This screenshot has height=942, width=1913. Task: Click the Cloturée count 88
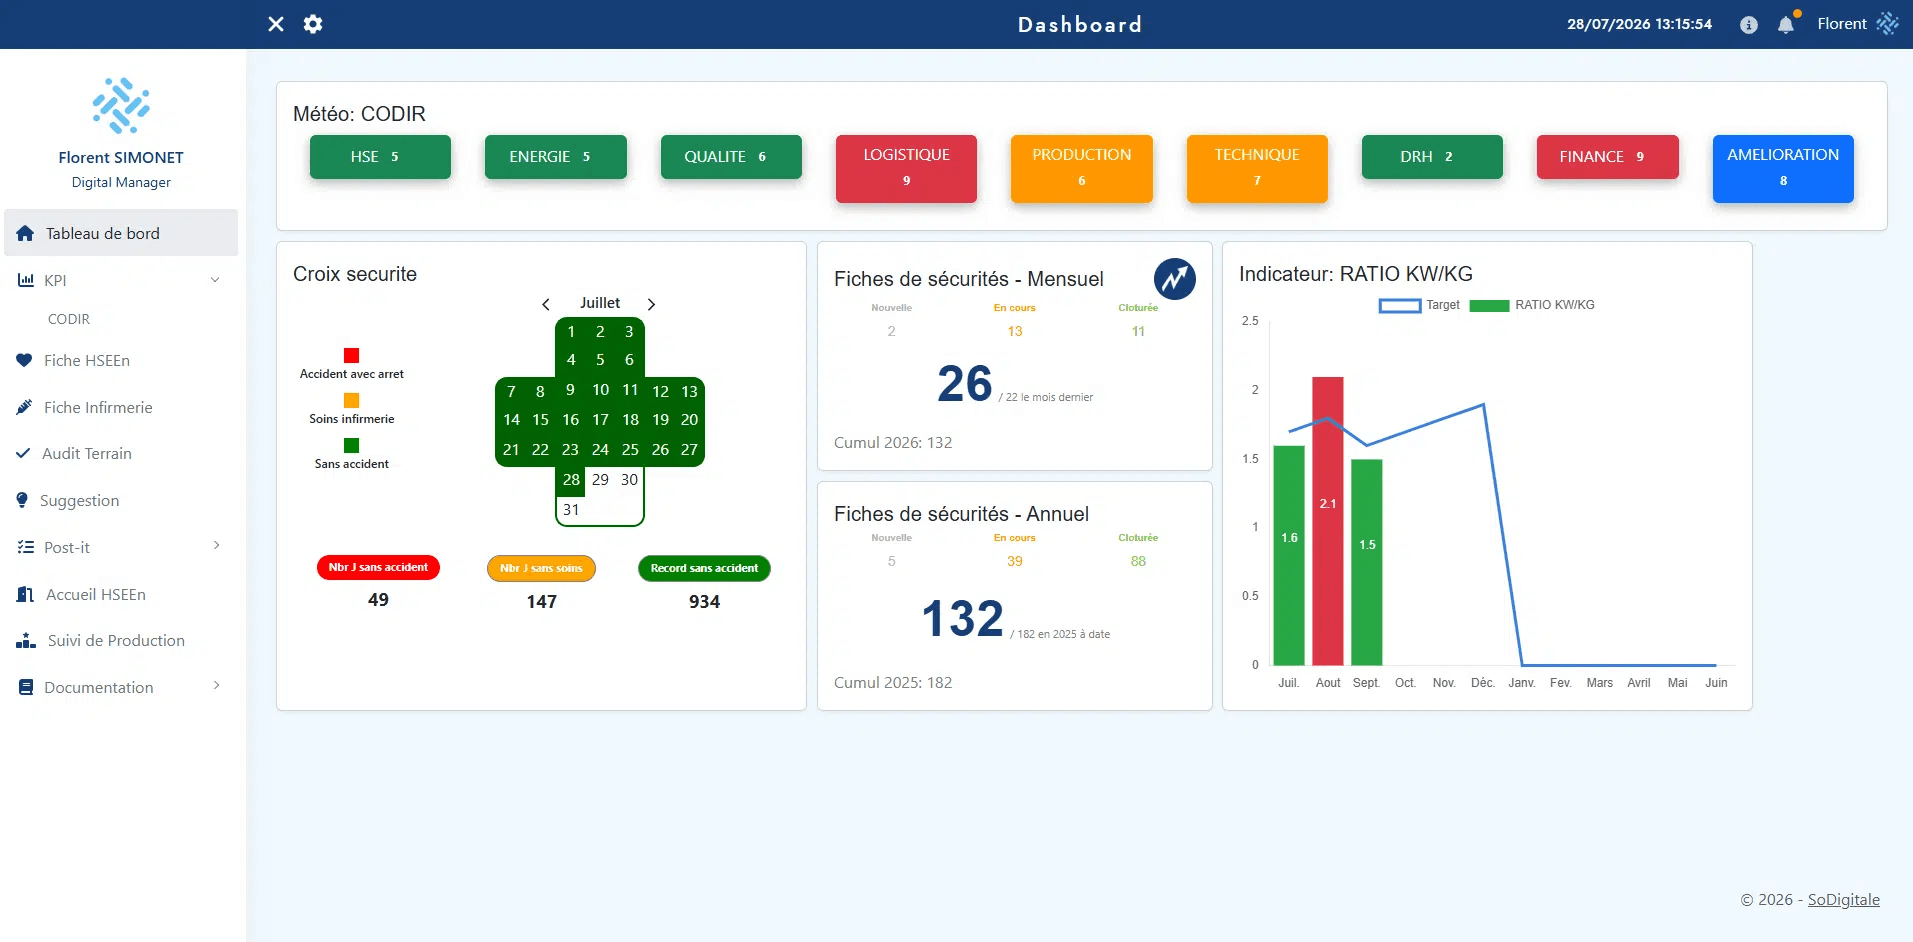(x=1138, y=561)
